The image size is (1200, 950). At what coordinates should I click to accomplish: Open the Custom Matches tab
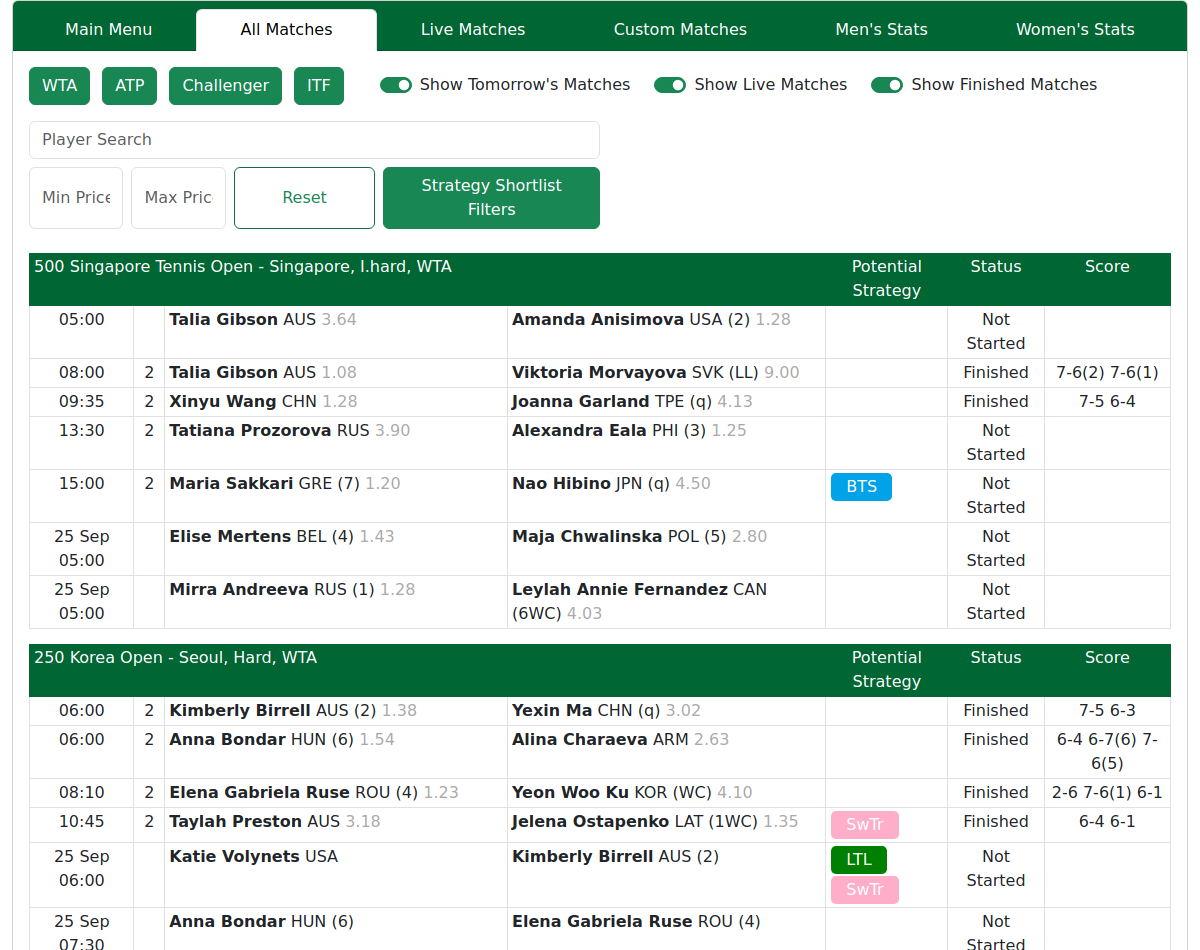pyautogui.click(x=680, y=30)
